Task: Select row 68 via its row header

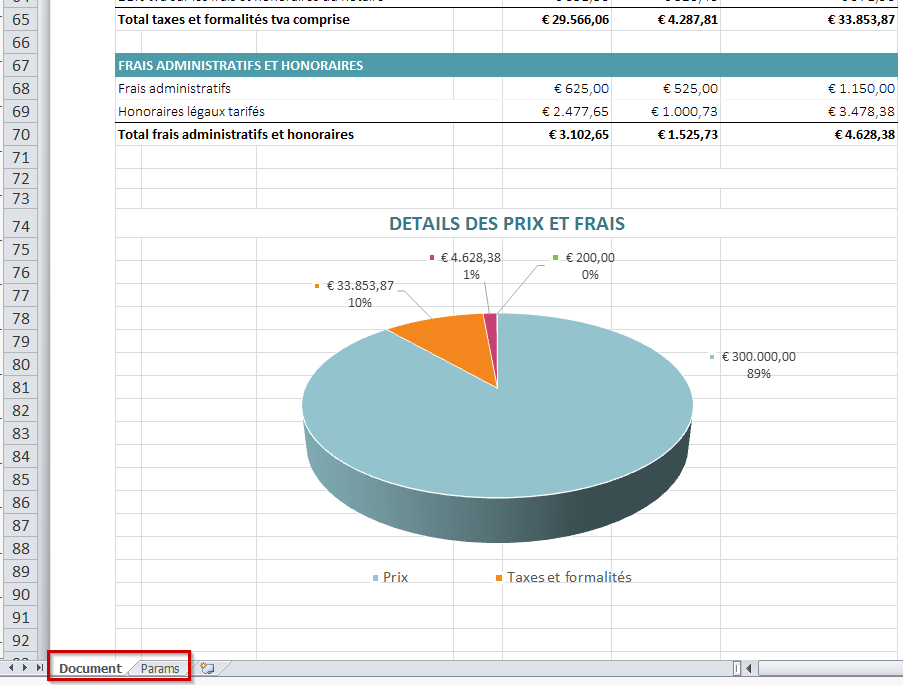Action: click(21, 89)
